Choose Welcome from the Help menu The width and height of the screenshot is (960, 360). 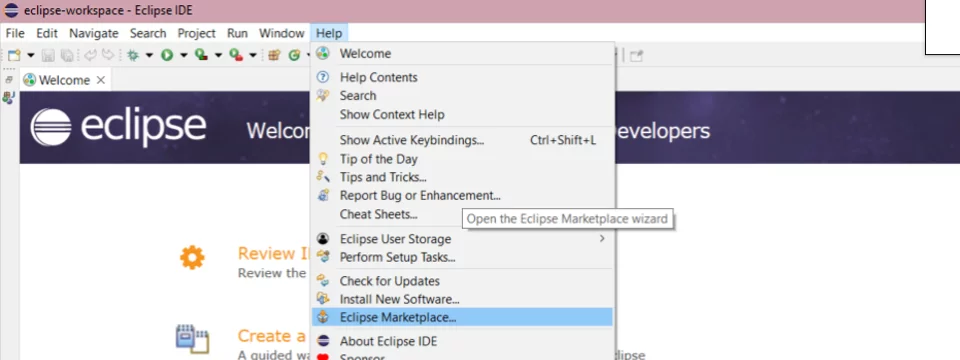(x=462, y=53)
